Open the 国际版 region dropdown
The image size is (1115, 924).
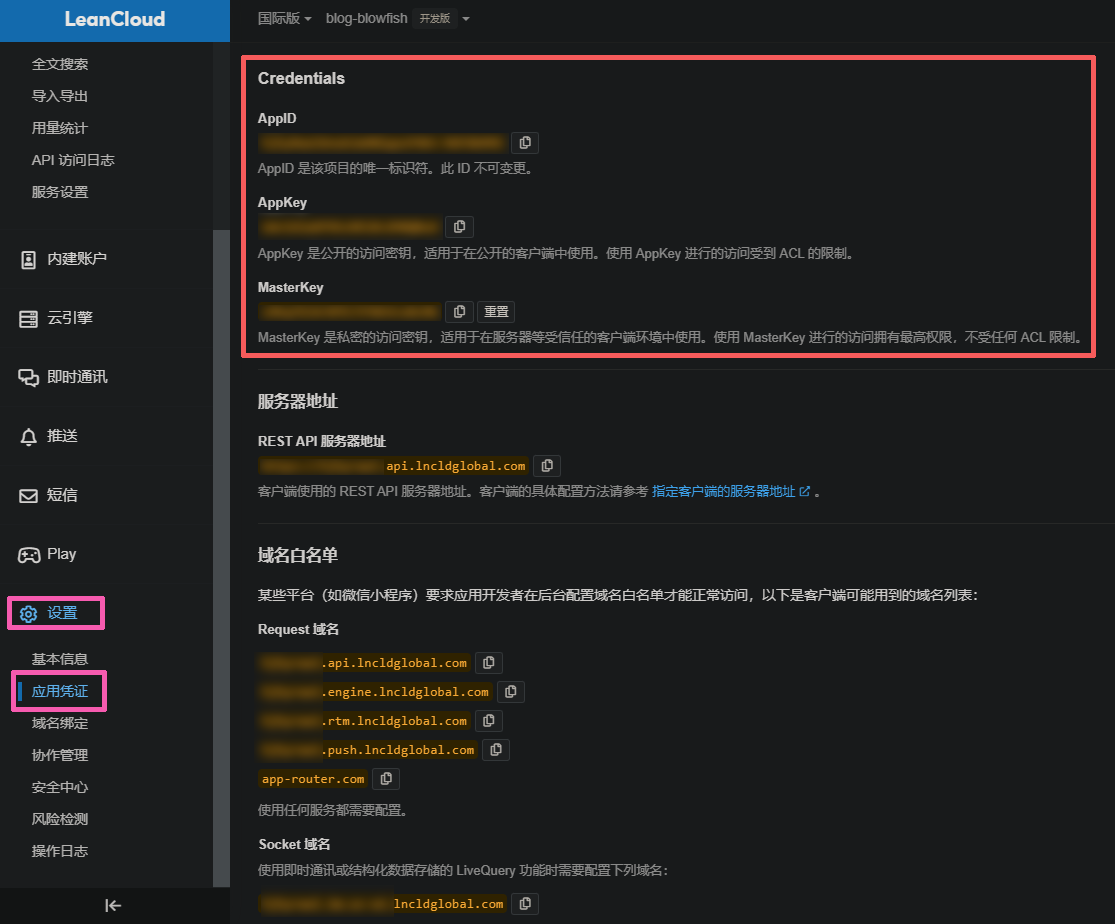coord(284,17)
